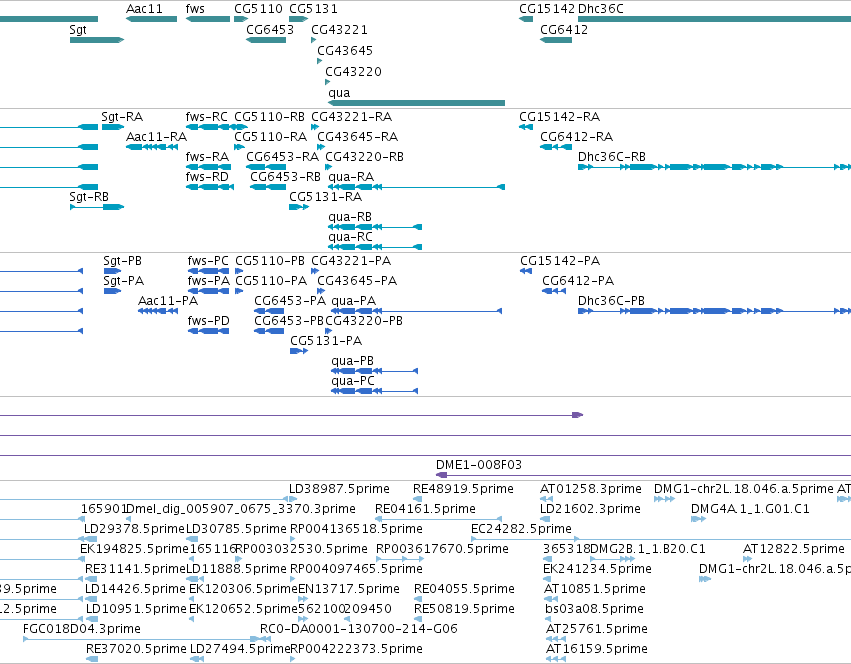This screenshot has width=851, height=664.
Task: Click protein CG43220-PB
Action: point(328,331)
